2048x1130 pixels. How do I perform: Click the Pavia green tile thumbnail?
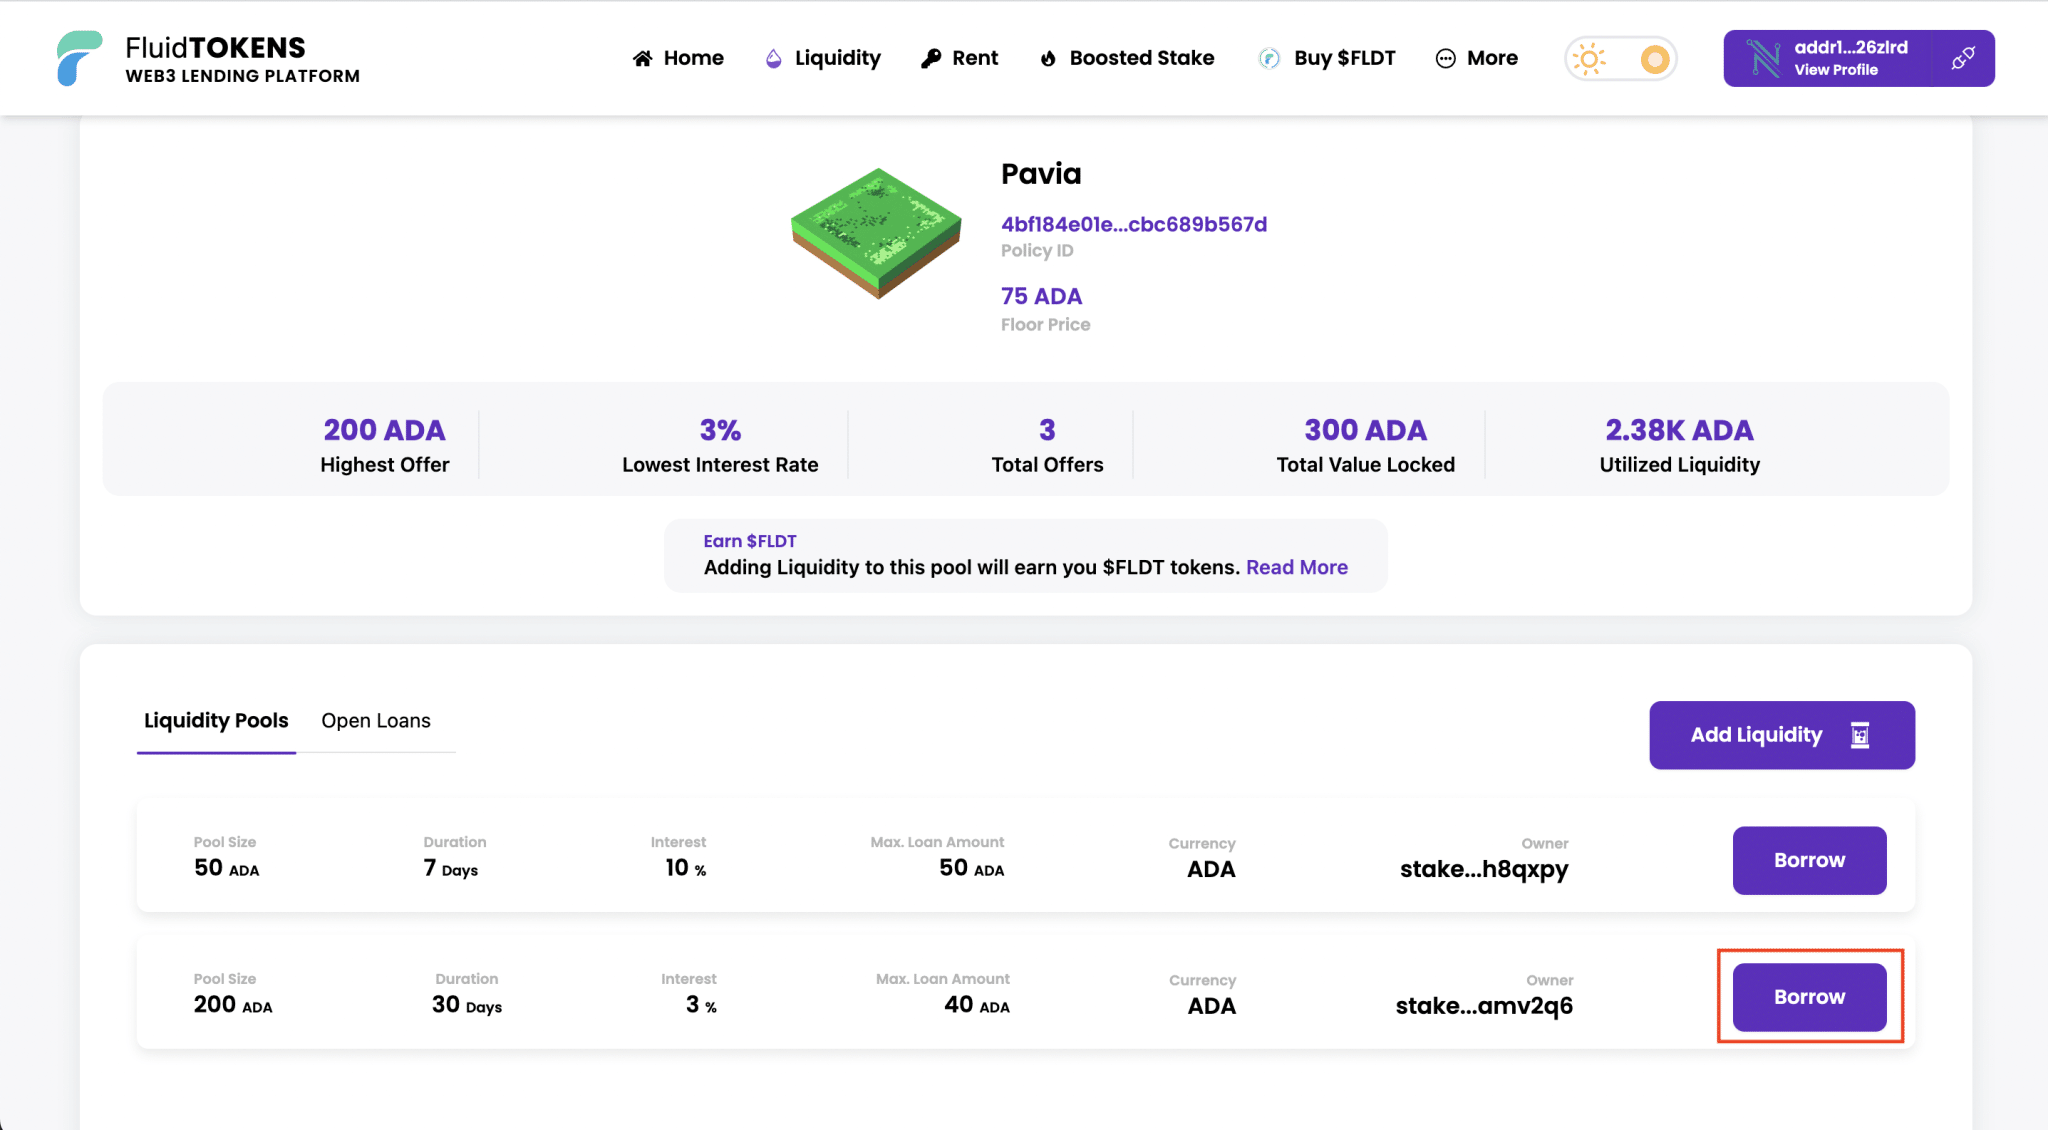coord(875,232)
